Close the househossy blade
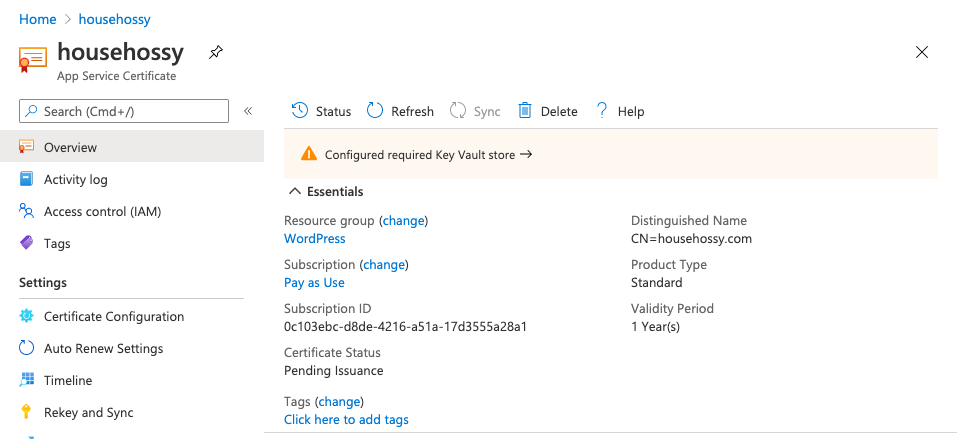 click(x=922, y=53)
